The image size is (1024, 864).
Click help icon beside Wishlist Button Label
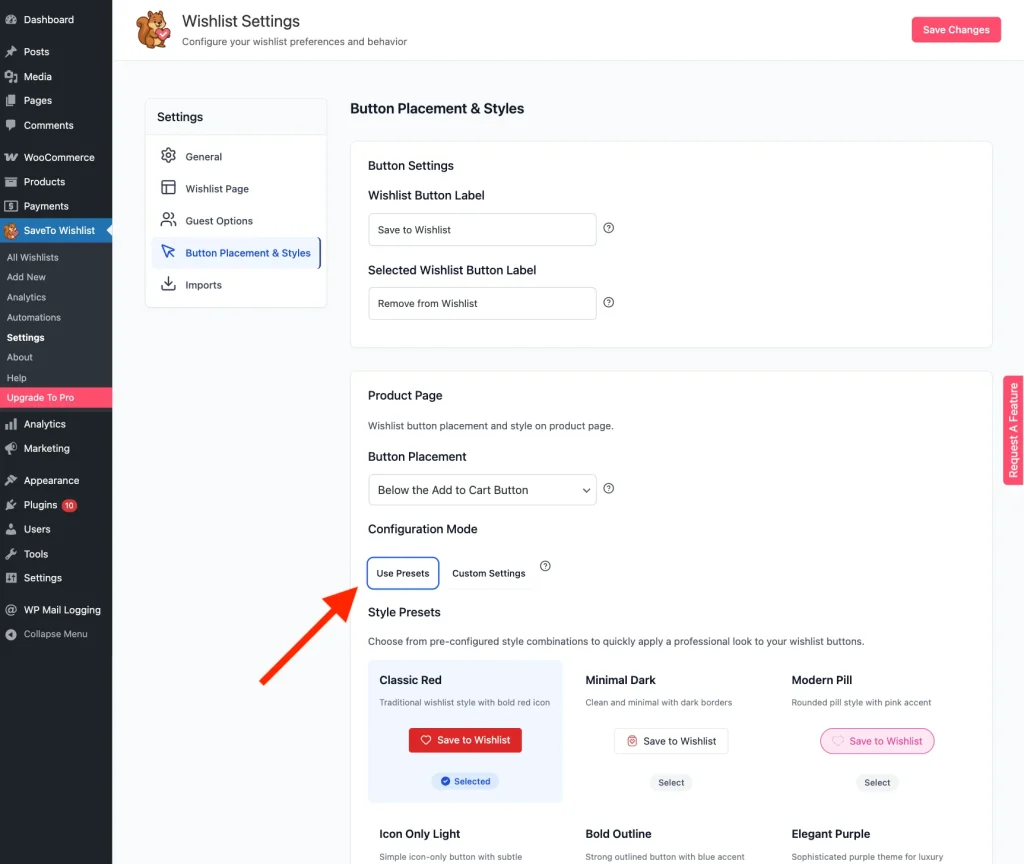[609, 228]
